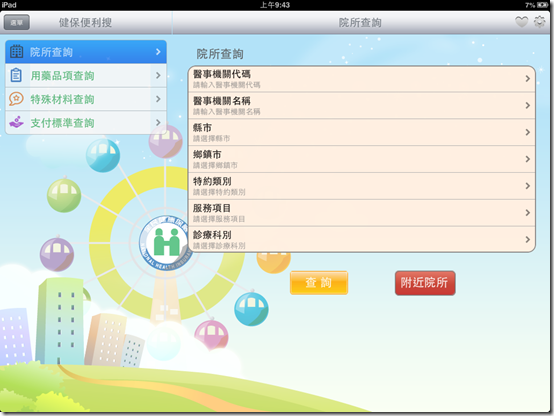Open 用藥品項查詢 menu item

86,76
